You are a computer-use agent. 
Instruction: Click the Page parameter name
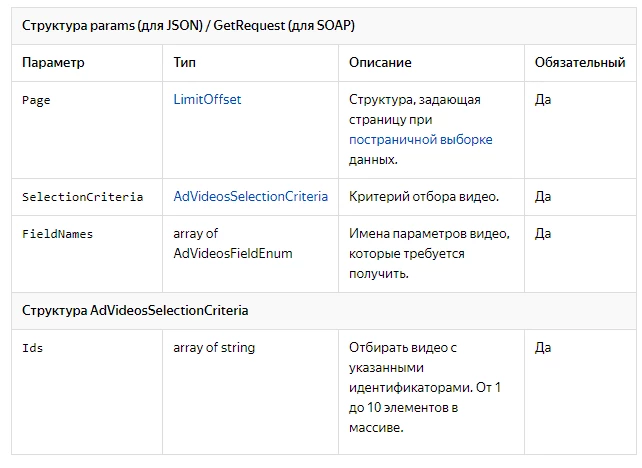[x=36, y=100]
